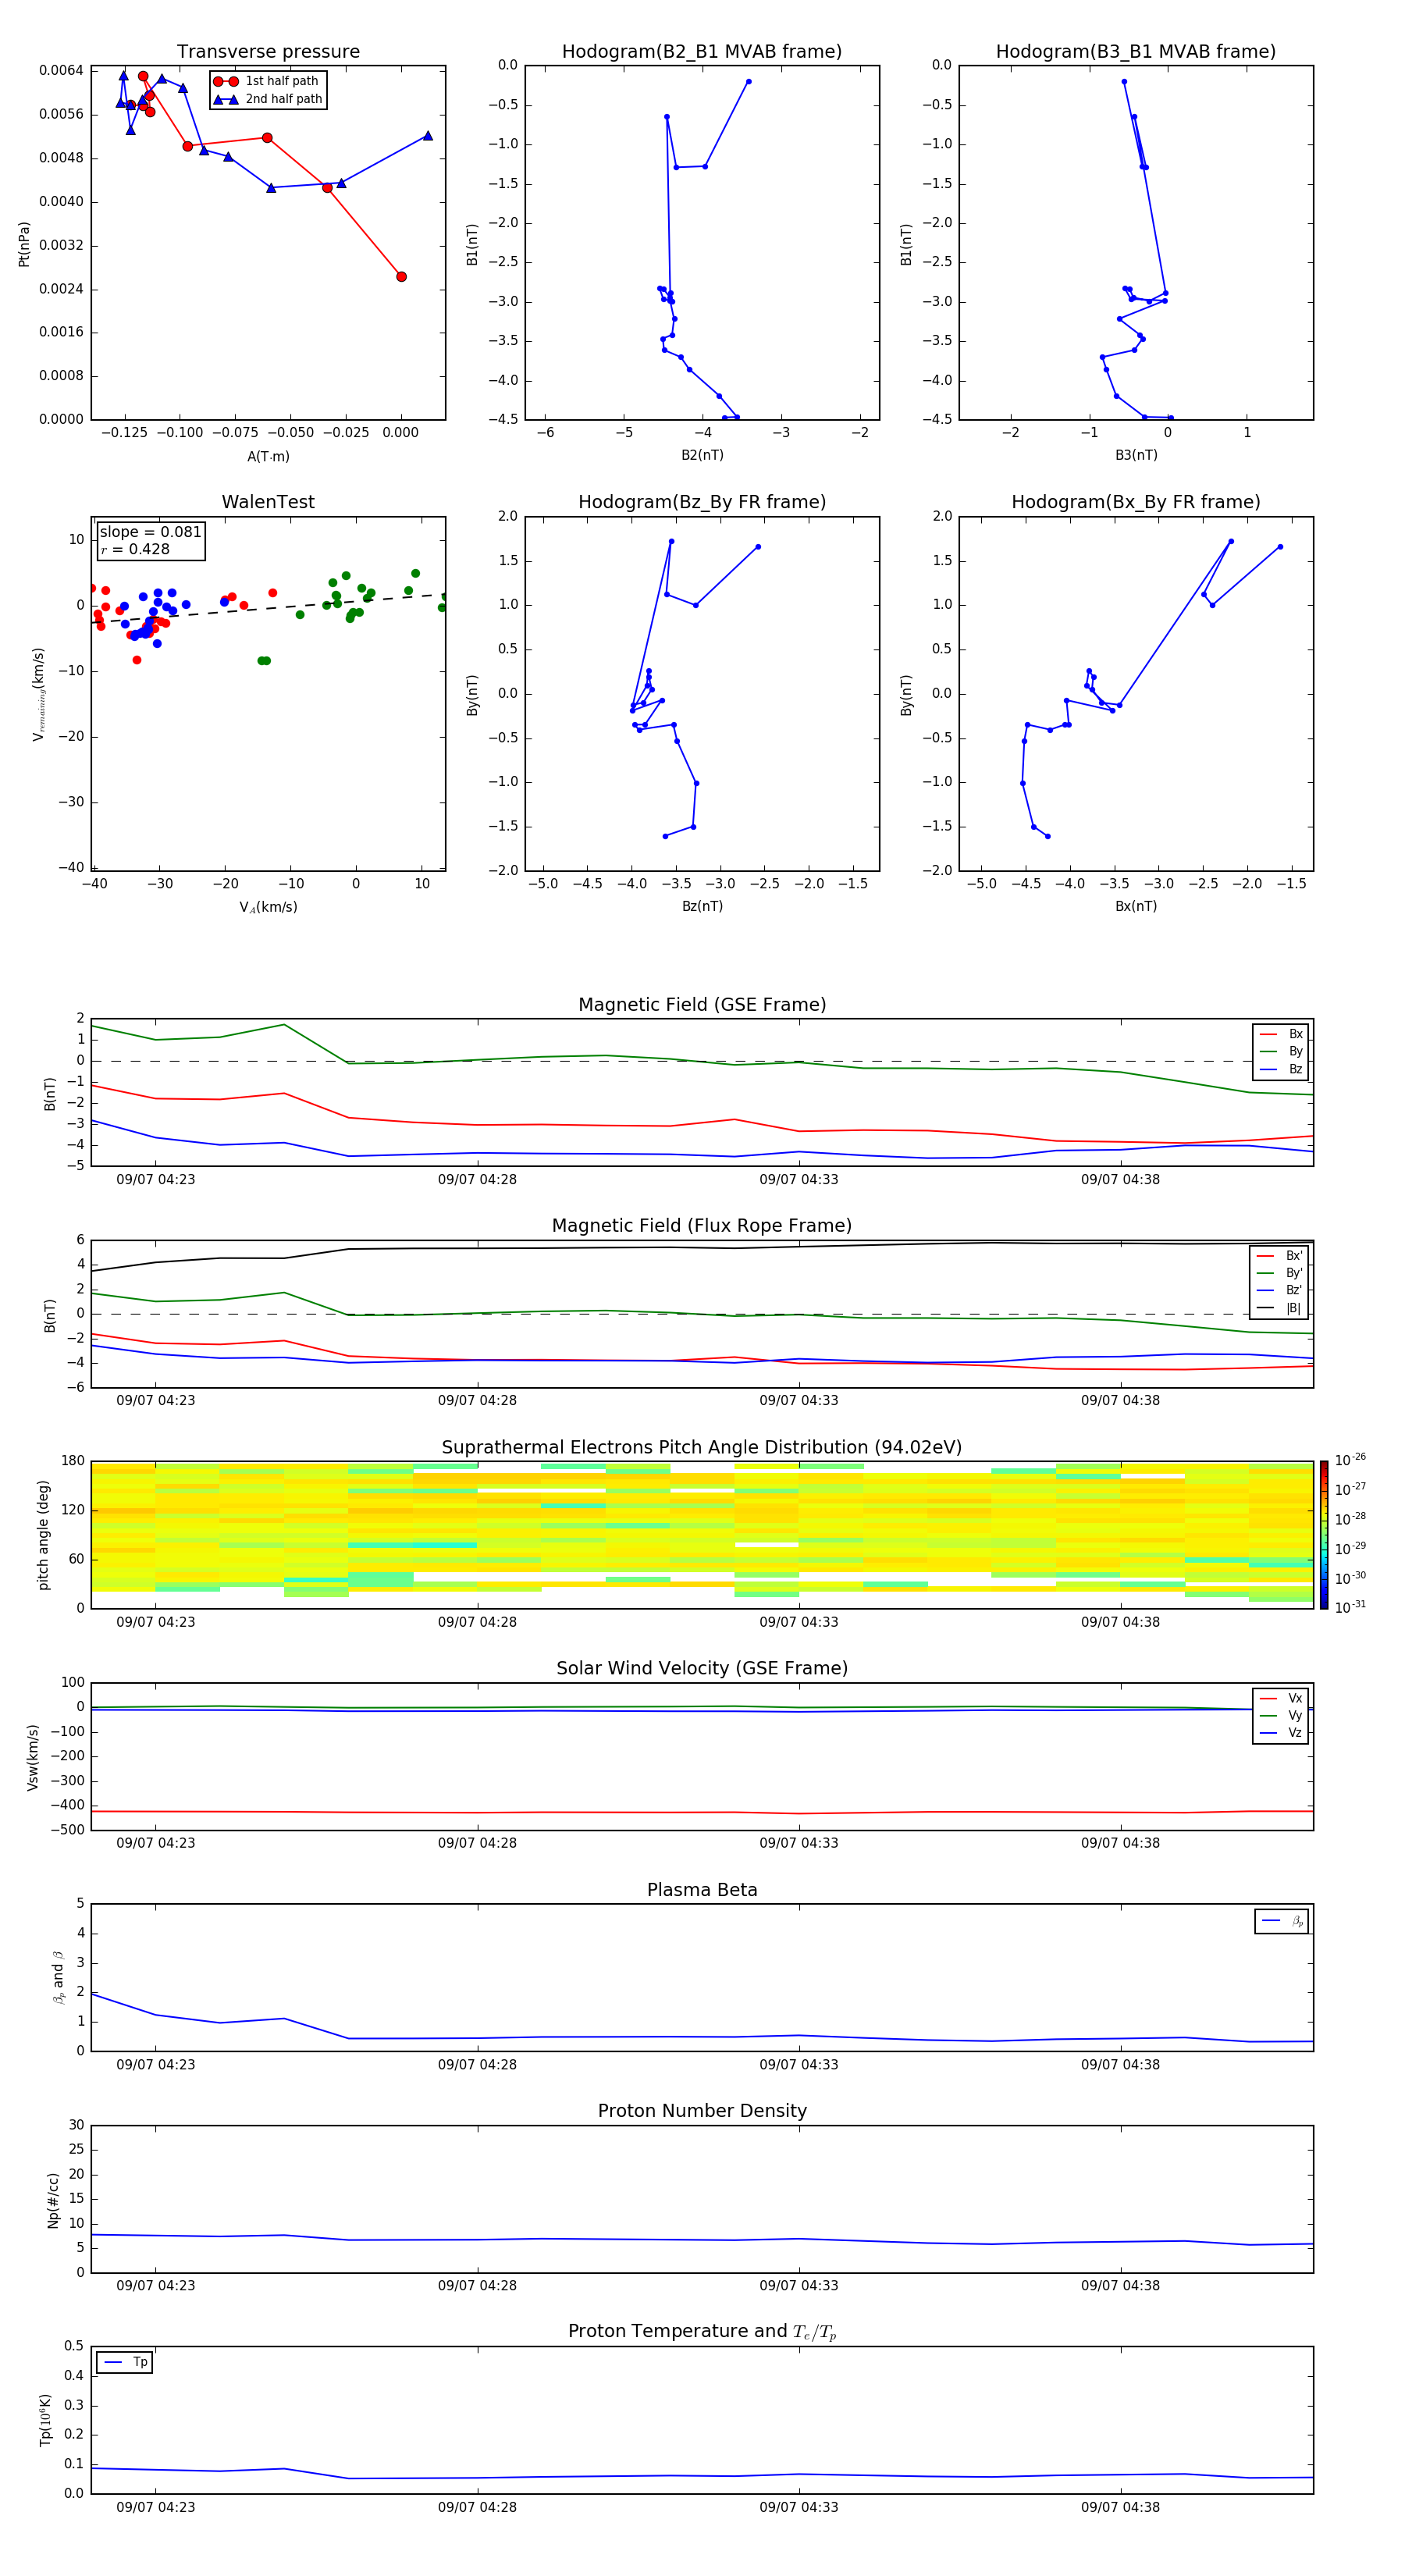Click the "Bx(nT)" x-axis label

[x=1136, y=906]
